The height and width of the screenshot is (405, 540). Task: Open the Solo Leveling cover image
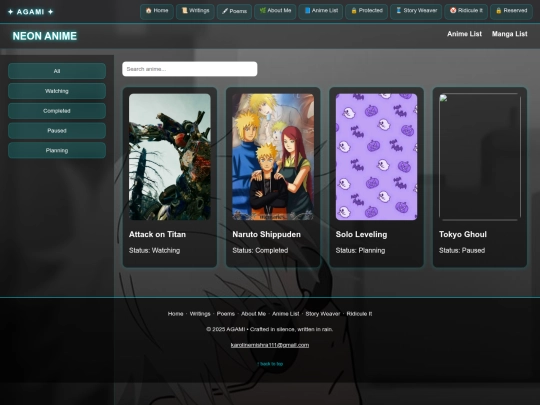[376, 157]
